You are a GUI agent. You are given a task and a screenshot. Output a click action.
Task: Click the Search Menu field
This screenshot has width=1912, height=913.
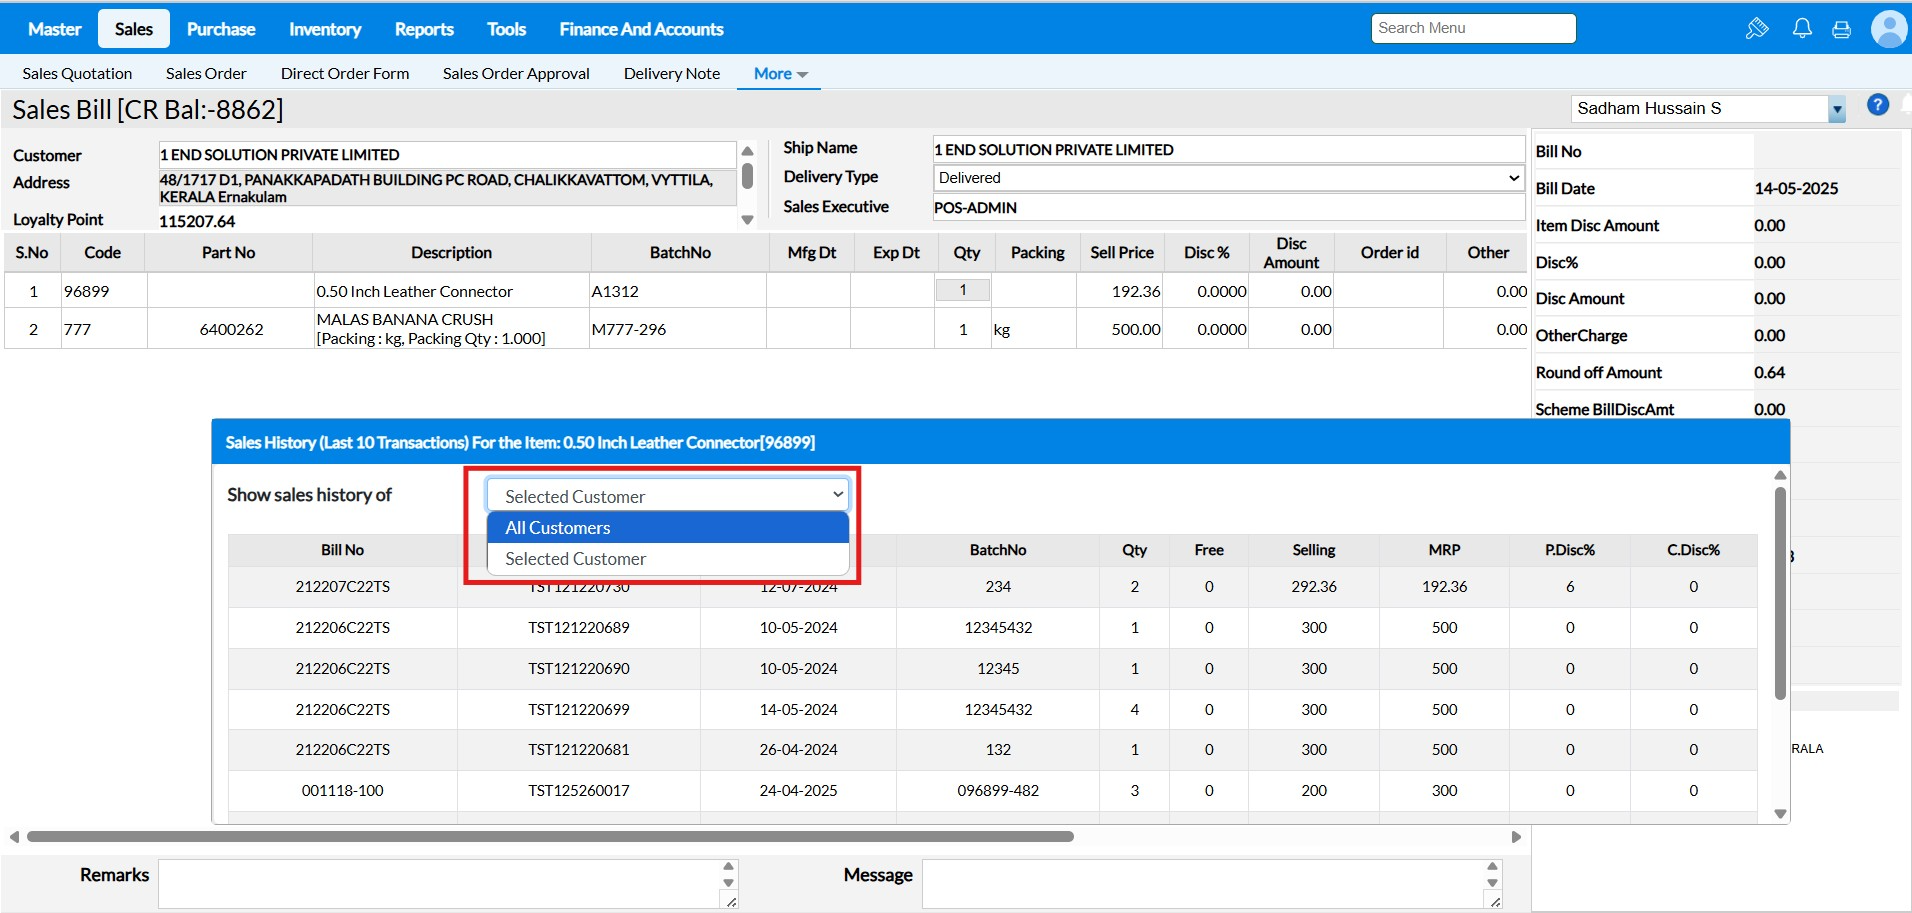pyautogui.click(x=1472, y=28)
